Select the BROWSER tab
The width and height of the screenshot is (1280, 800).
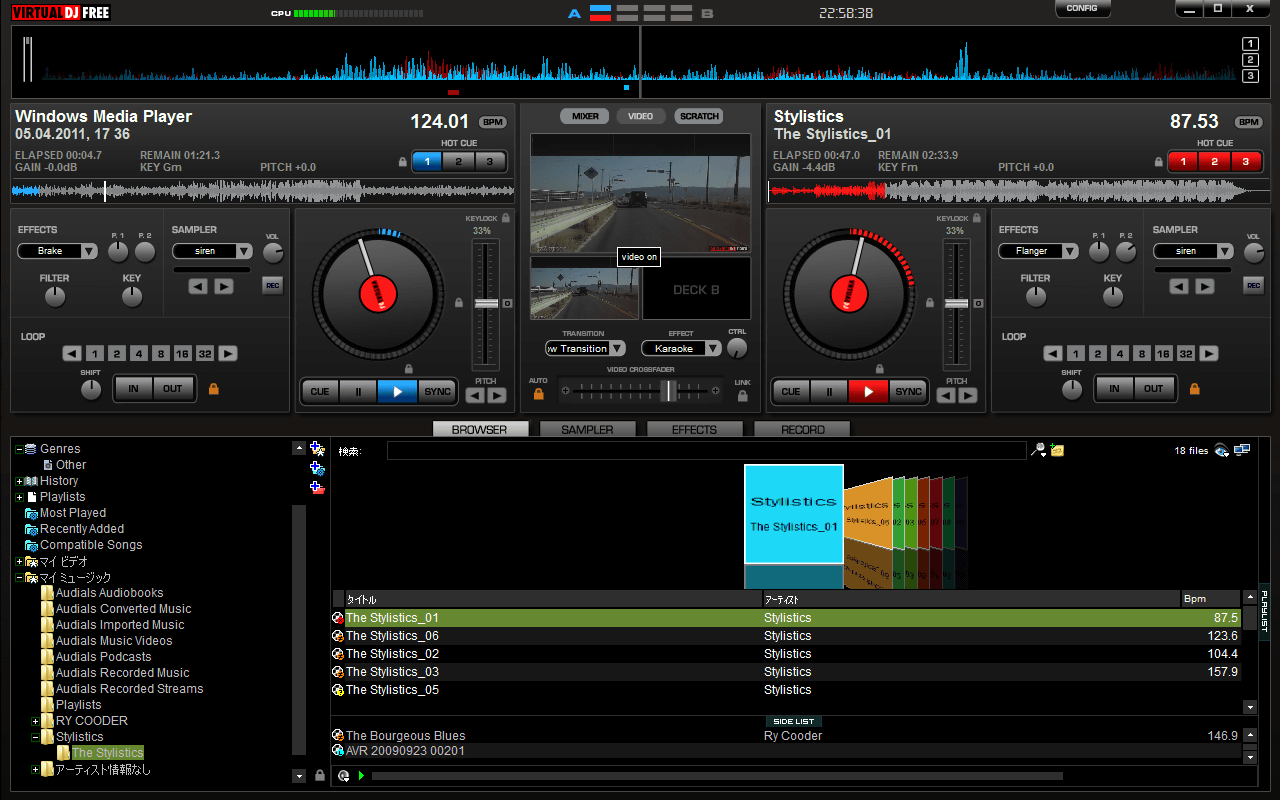point(480,429)
